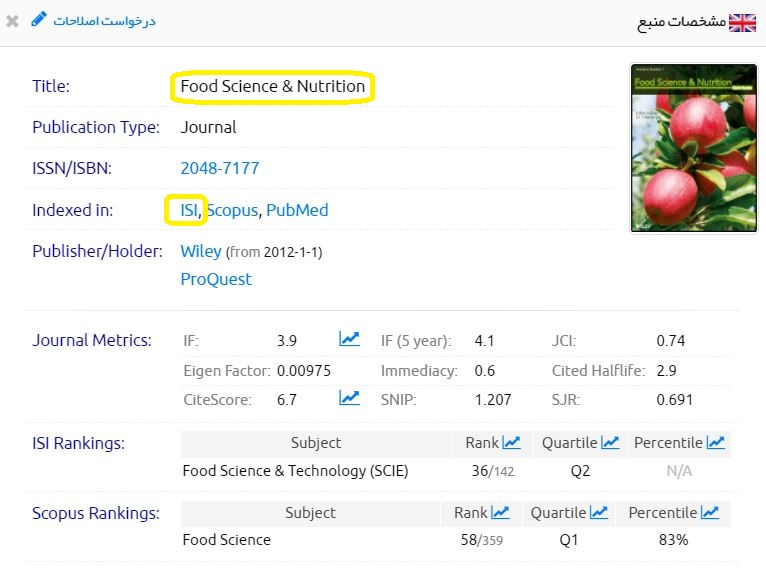
Task: Open the CiteScore trend chart icon
Action: pos(349,398)
